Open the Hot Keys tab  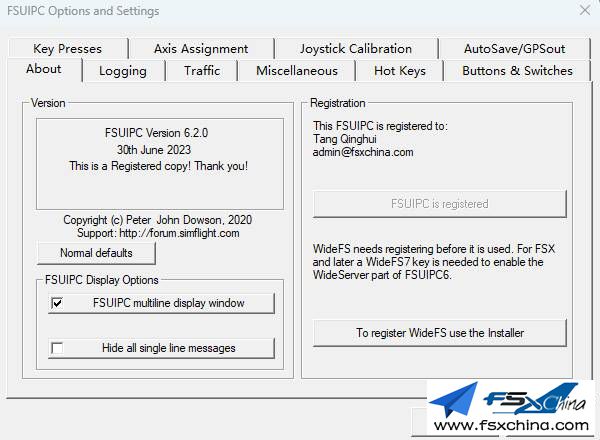[x=400, y=71]
